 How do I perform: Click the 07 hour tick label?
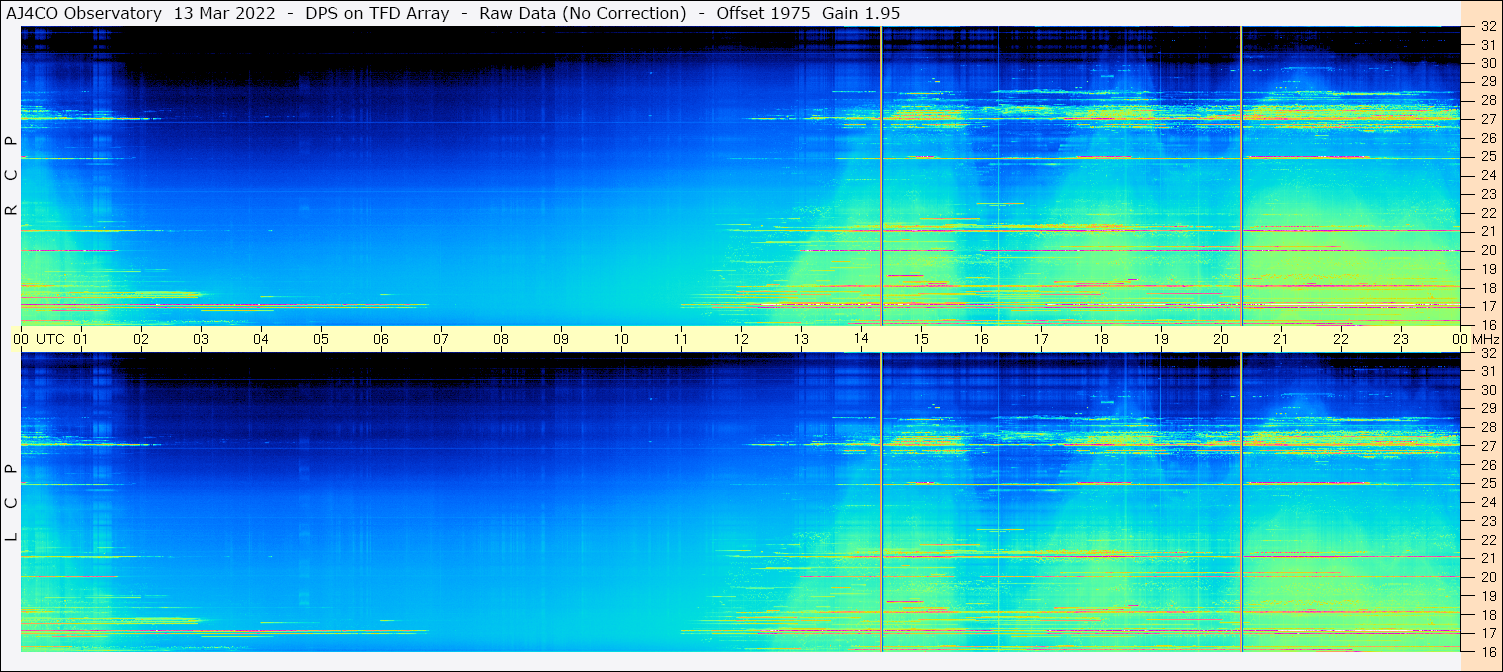pos(441,339)
